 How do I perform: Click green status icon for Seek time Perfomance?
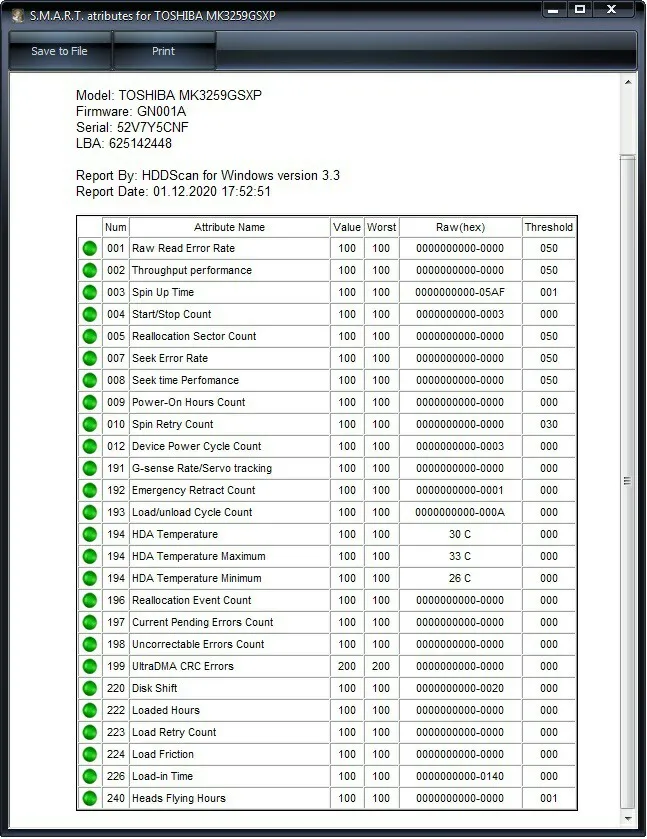(x=90, y=380)
